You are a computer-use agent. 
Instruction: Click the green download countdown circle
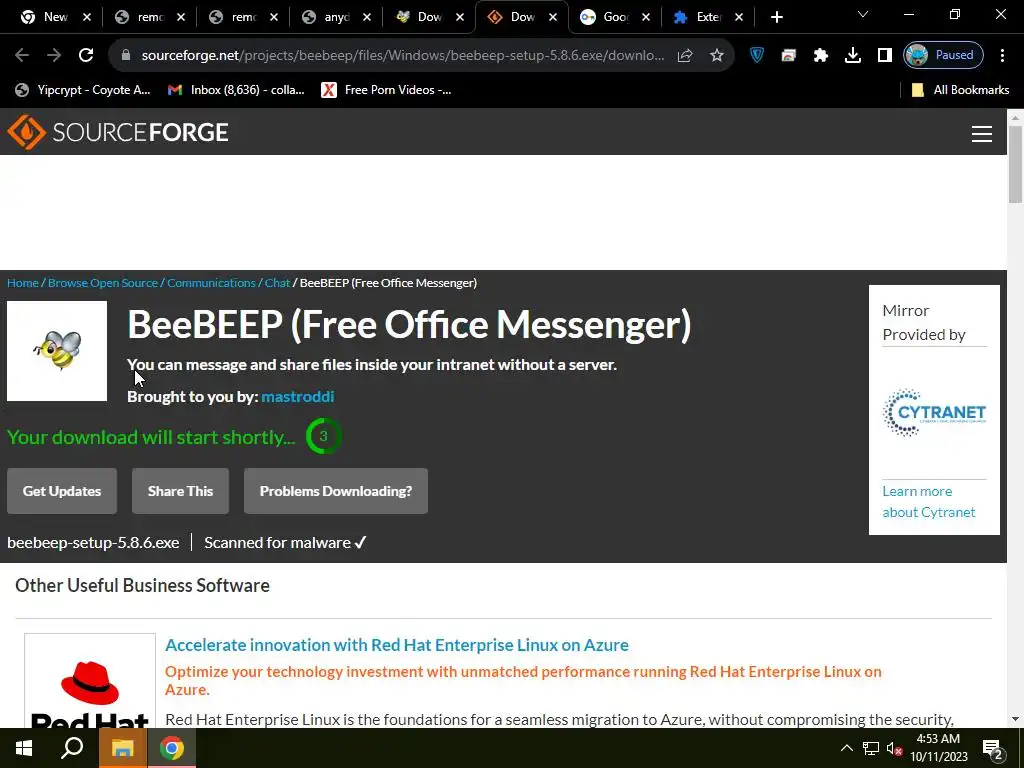pyautogui.click(x=323, y=436)
